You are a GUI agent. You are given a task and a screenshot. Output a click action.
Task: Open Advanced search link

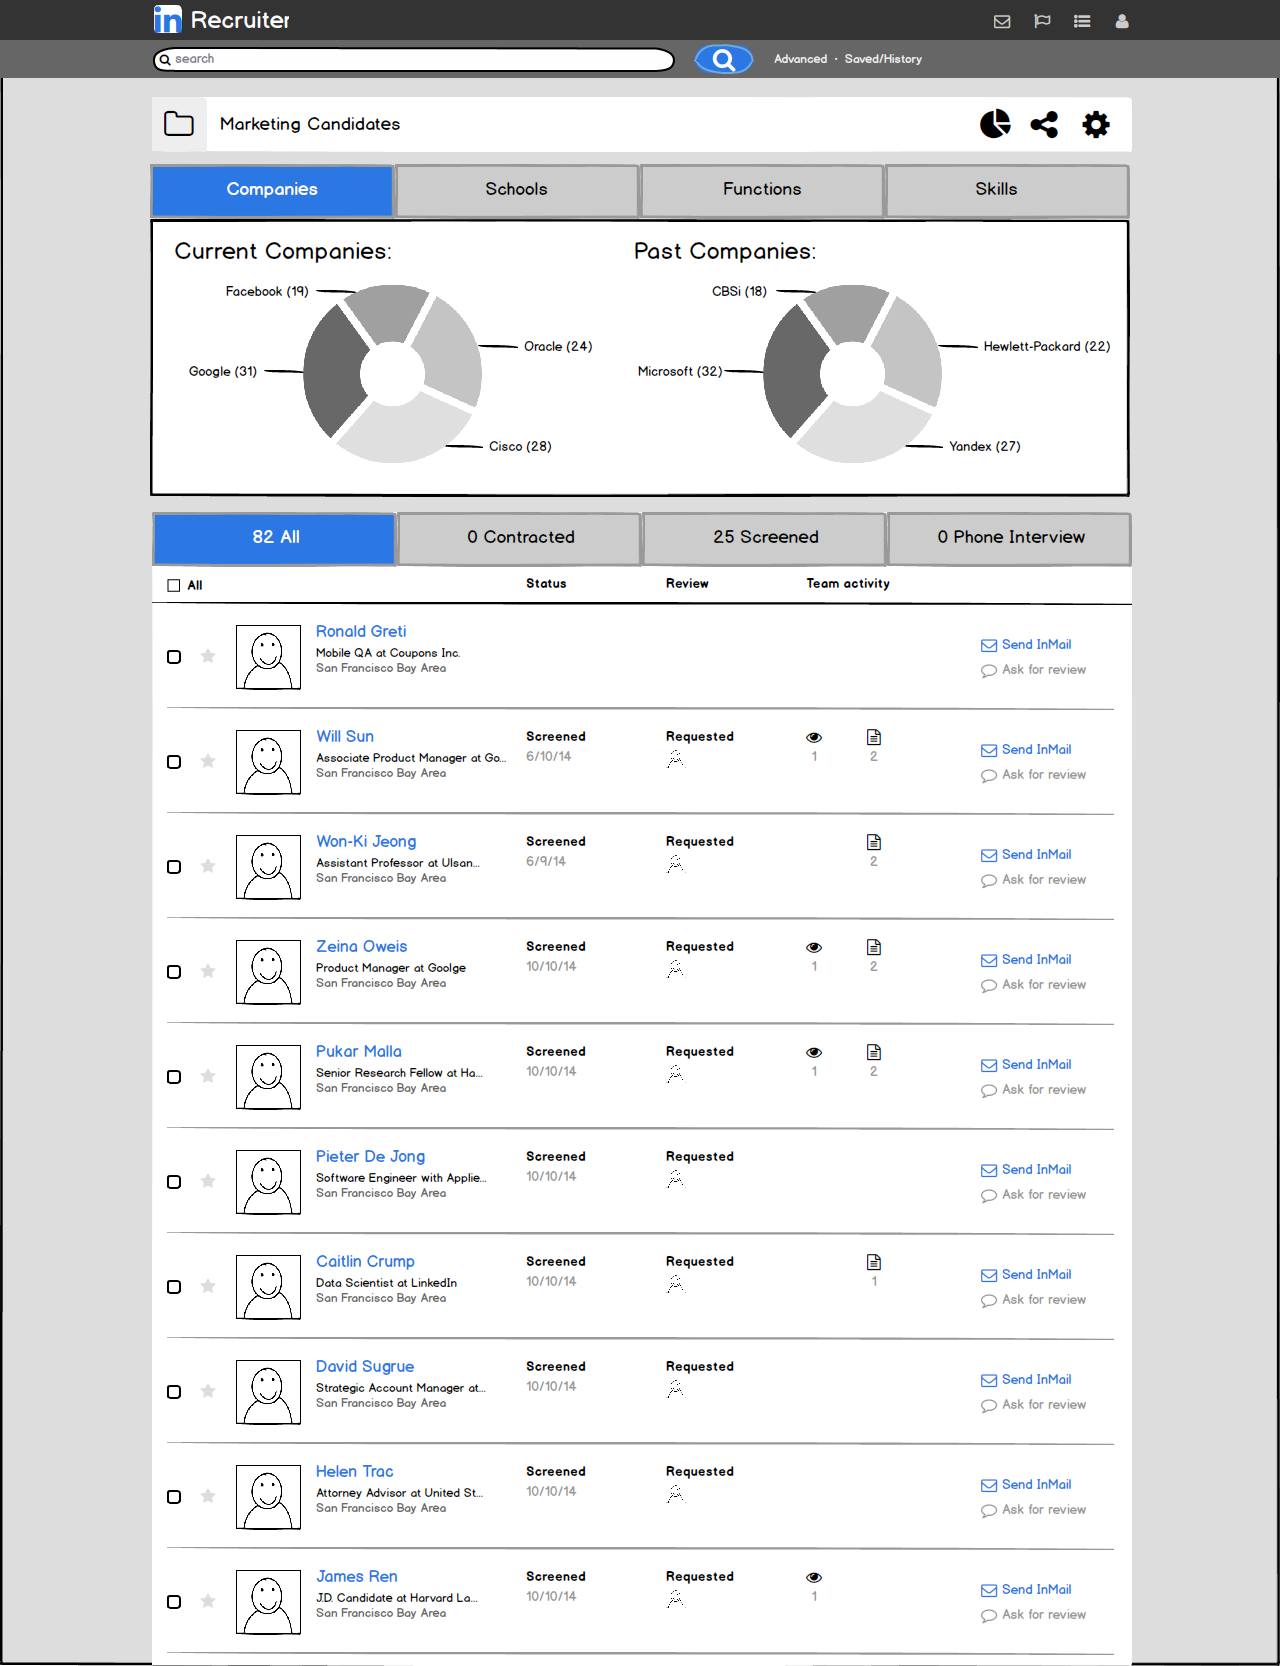tap(800, 59)
